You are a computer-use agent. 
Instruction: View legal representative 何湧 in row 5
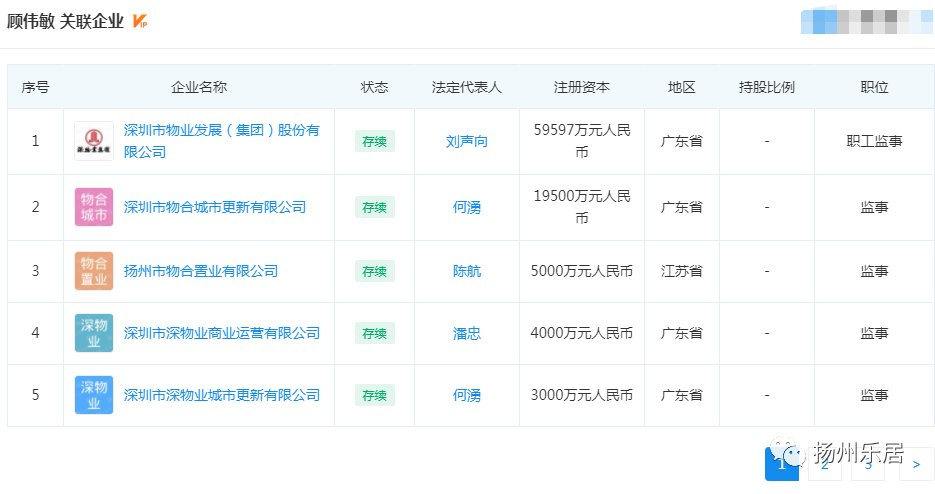pyautogui.click(x=466, y=395)
